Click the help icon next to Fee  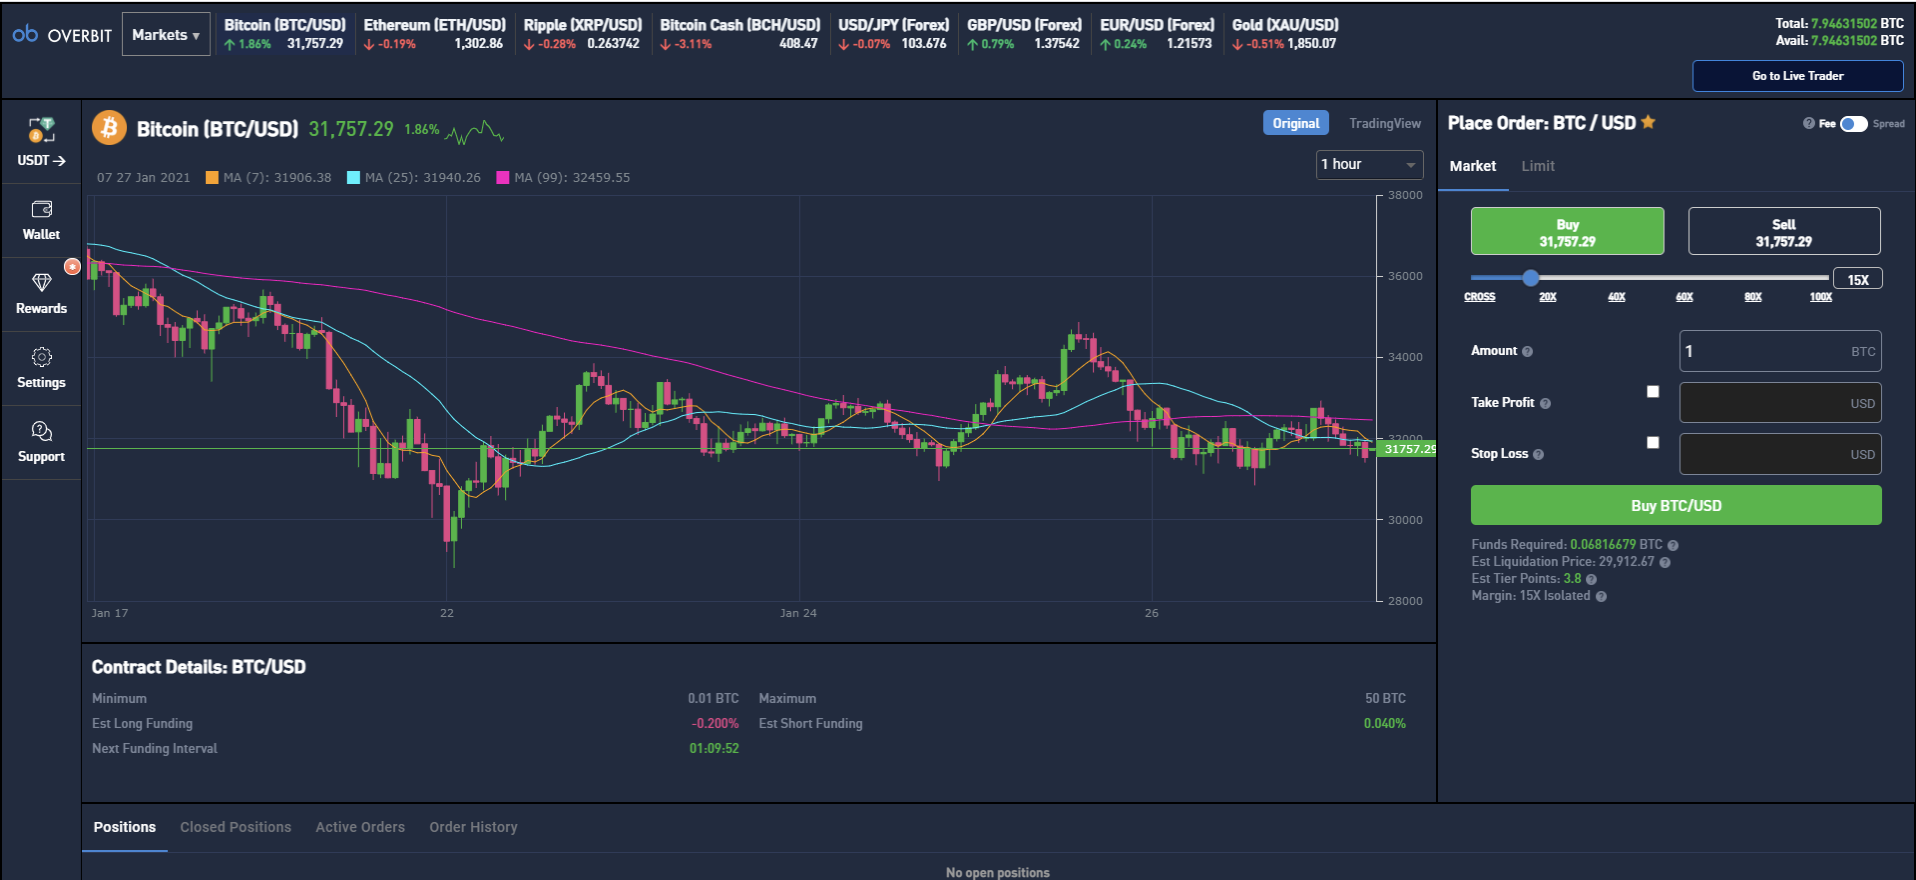pos(1808,124)
